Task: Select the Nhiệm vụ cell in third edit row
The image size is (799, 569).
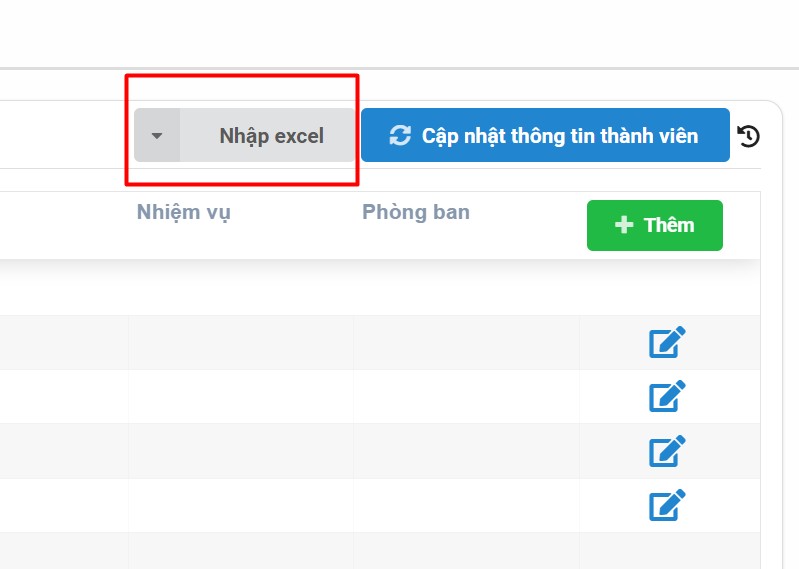Action: (240, 451)
